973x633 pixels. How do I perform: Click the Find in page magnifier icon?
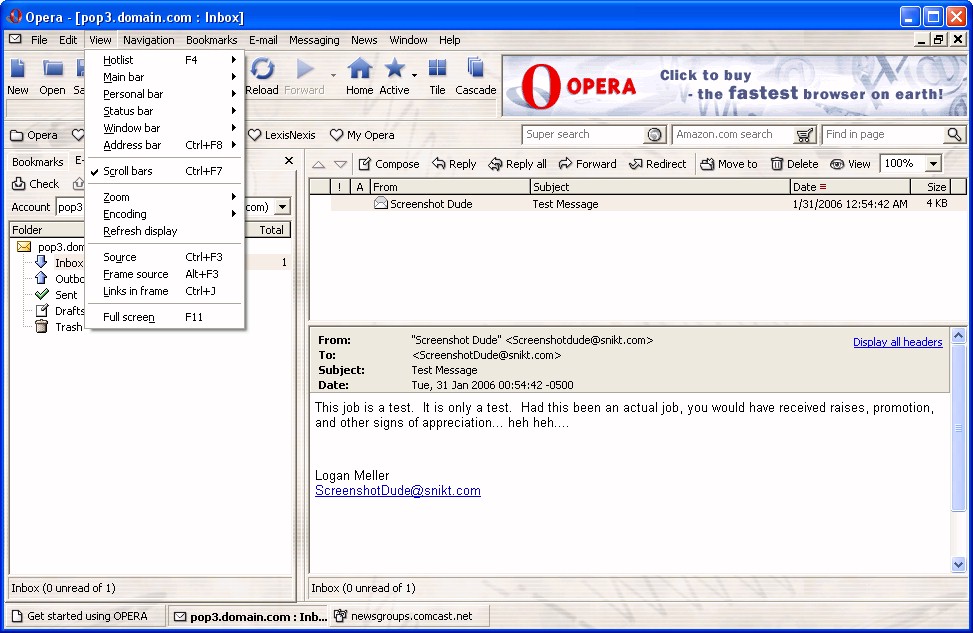pos(954,134)
